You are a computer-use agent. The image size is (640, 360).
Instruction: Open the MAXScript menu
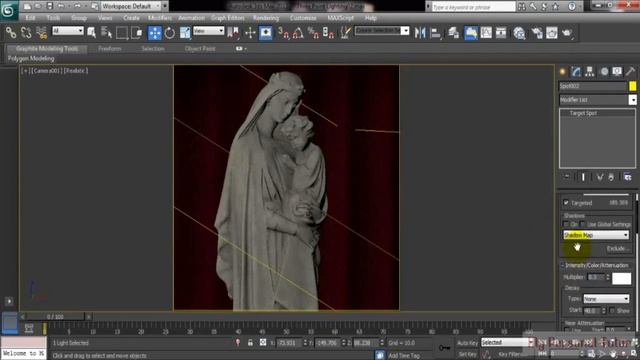340,18
